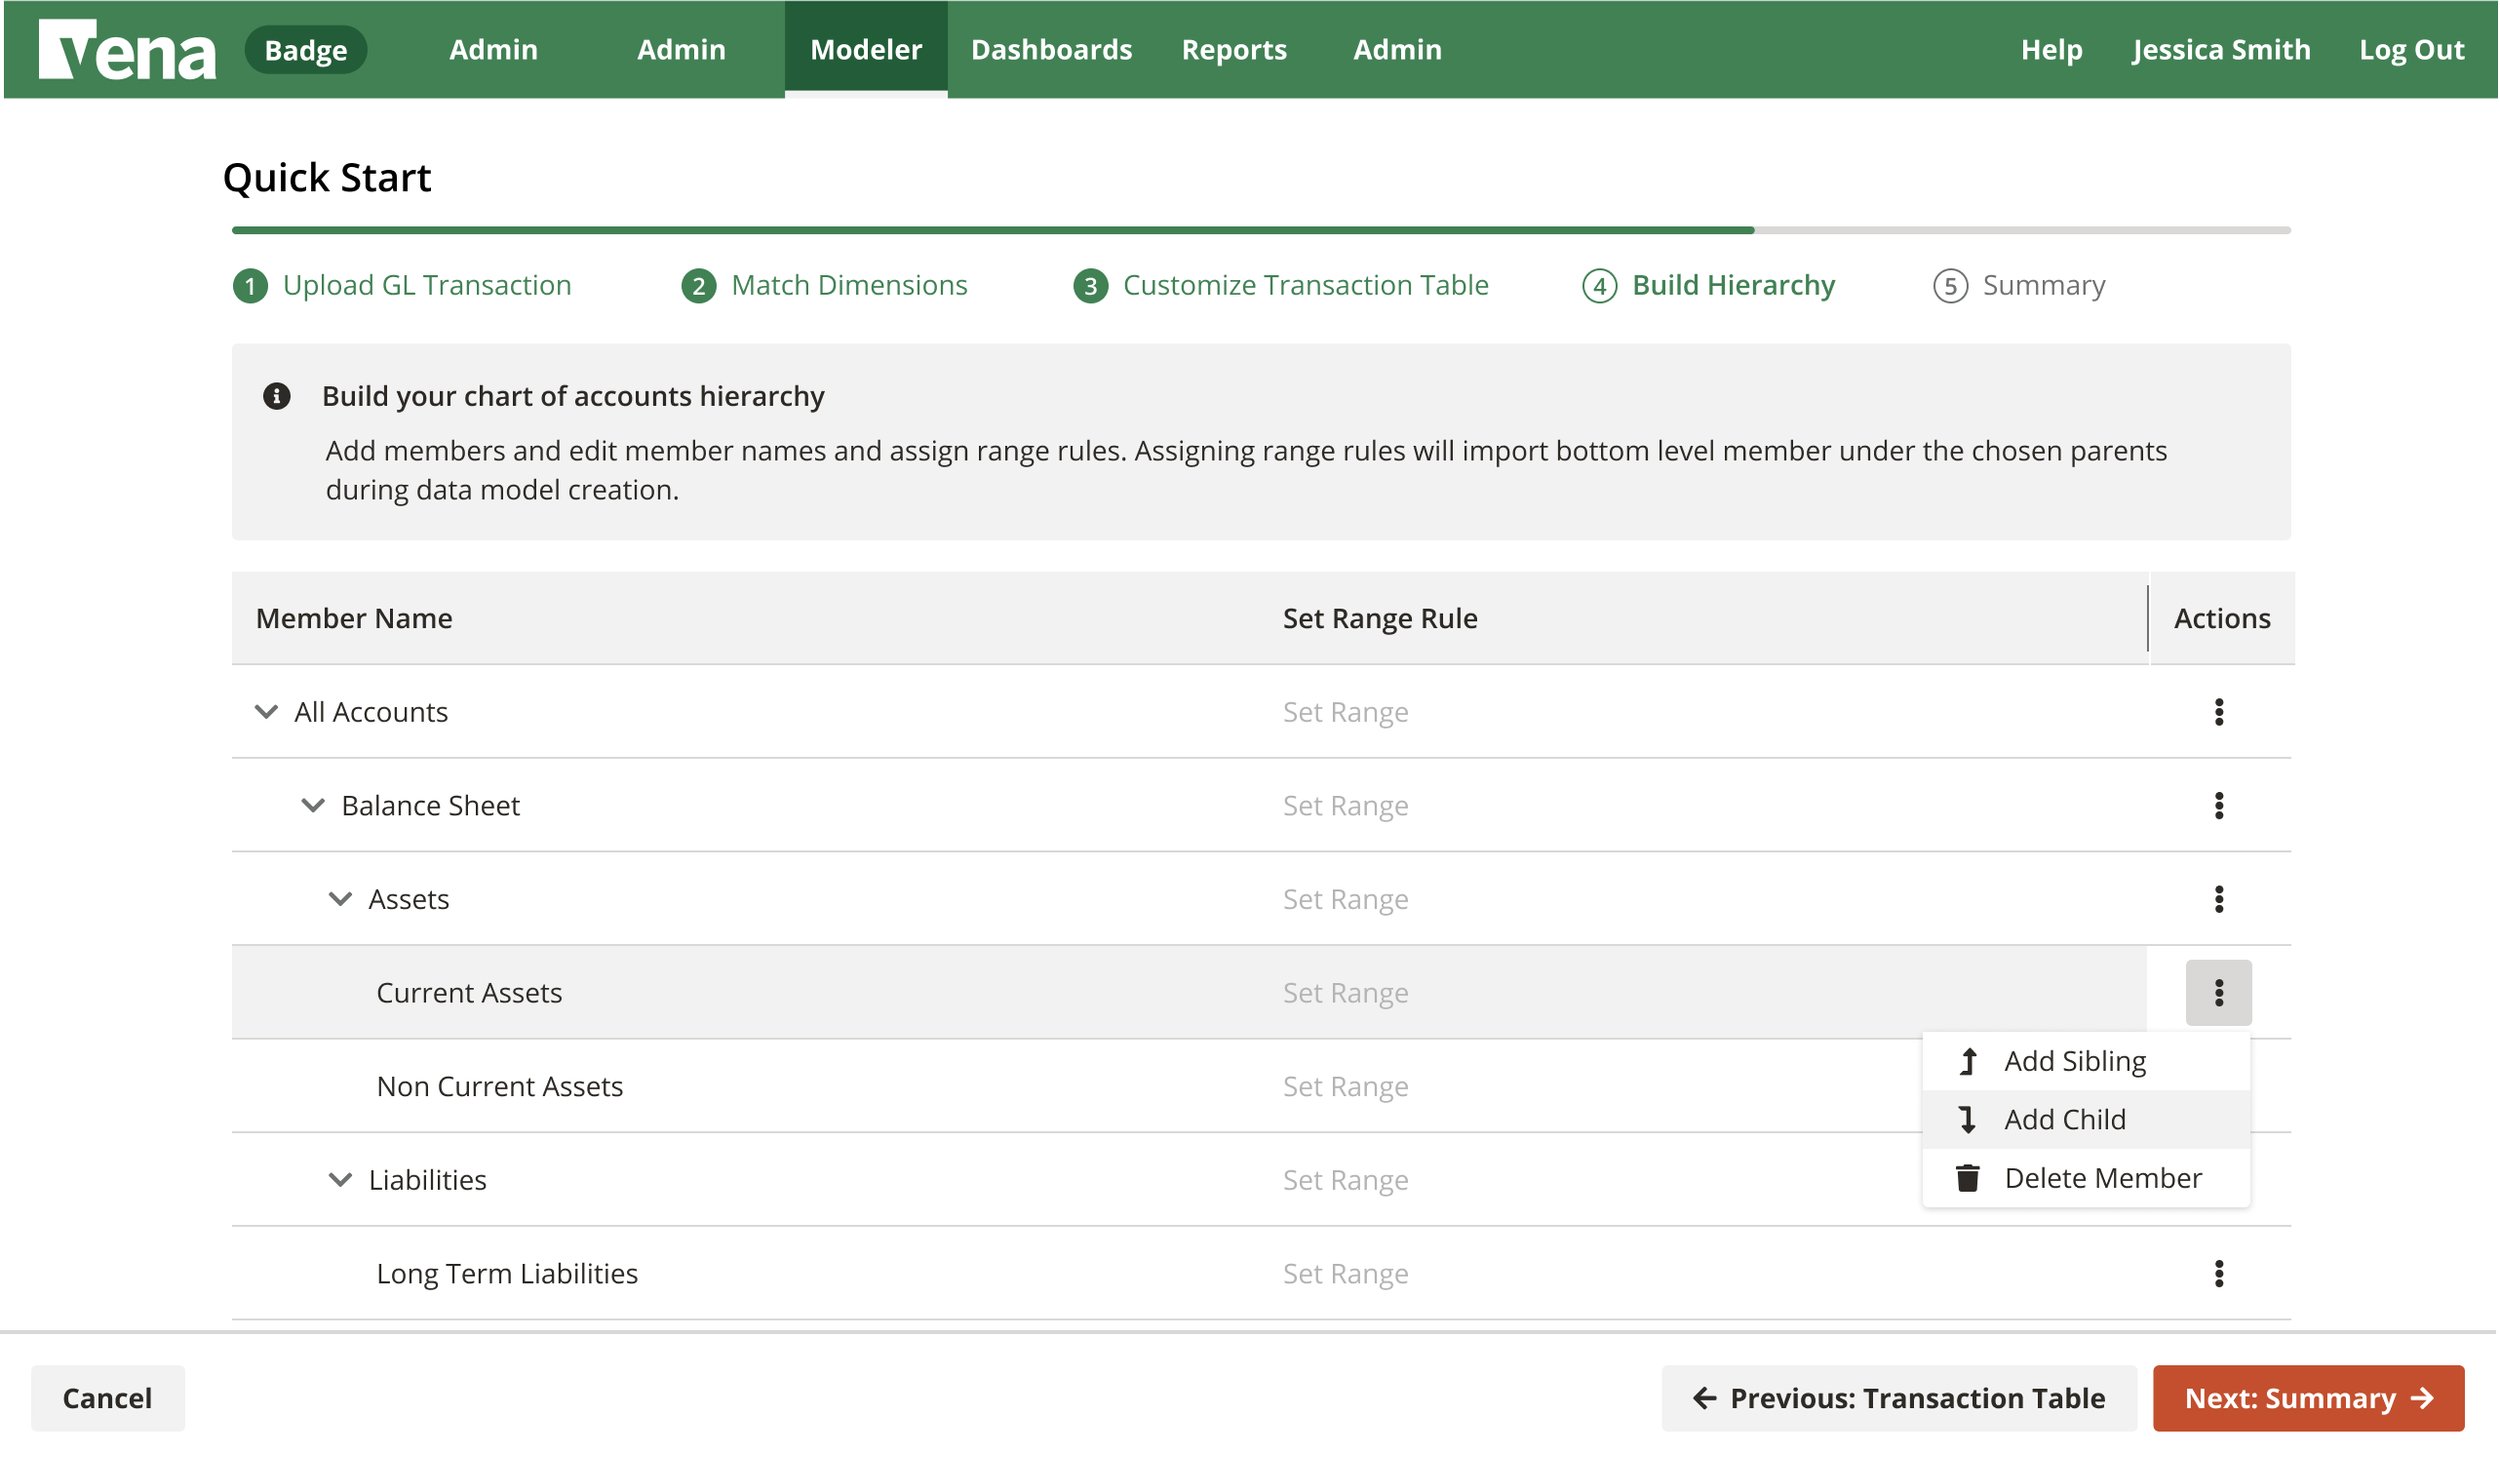Click Set Range for Current Assets
The height and width of the screenshot is (1463, 2500).
(1345, 991)
